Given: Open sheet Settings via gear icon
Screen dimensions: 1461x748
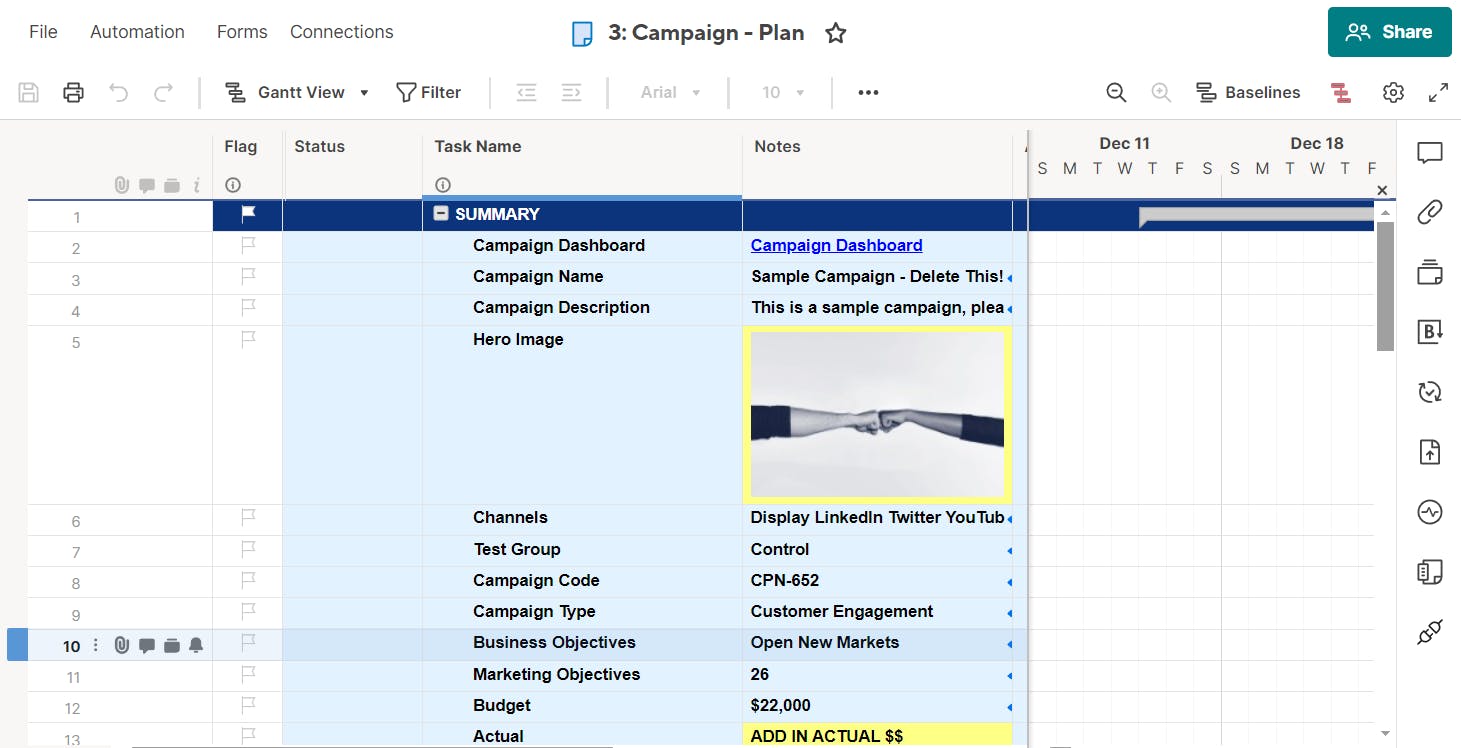Looking at the screenshot, I should point(1393,92).
